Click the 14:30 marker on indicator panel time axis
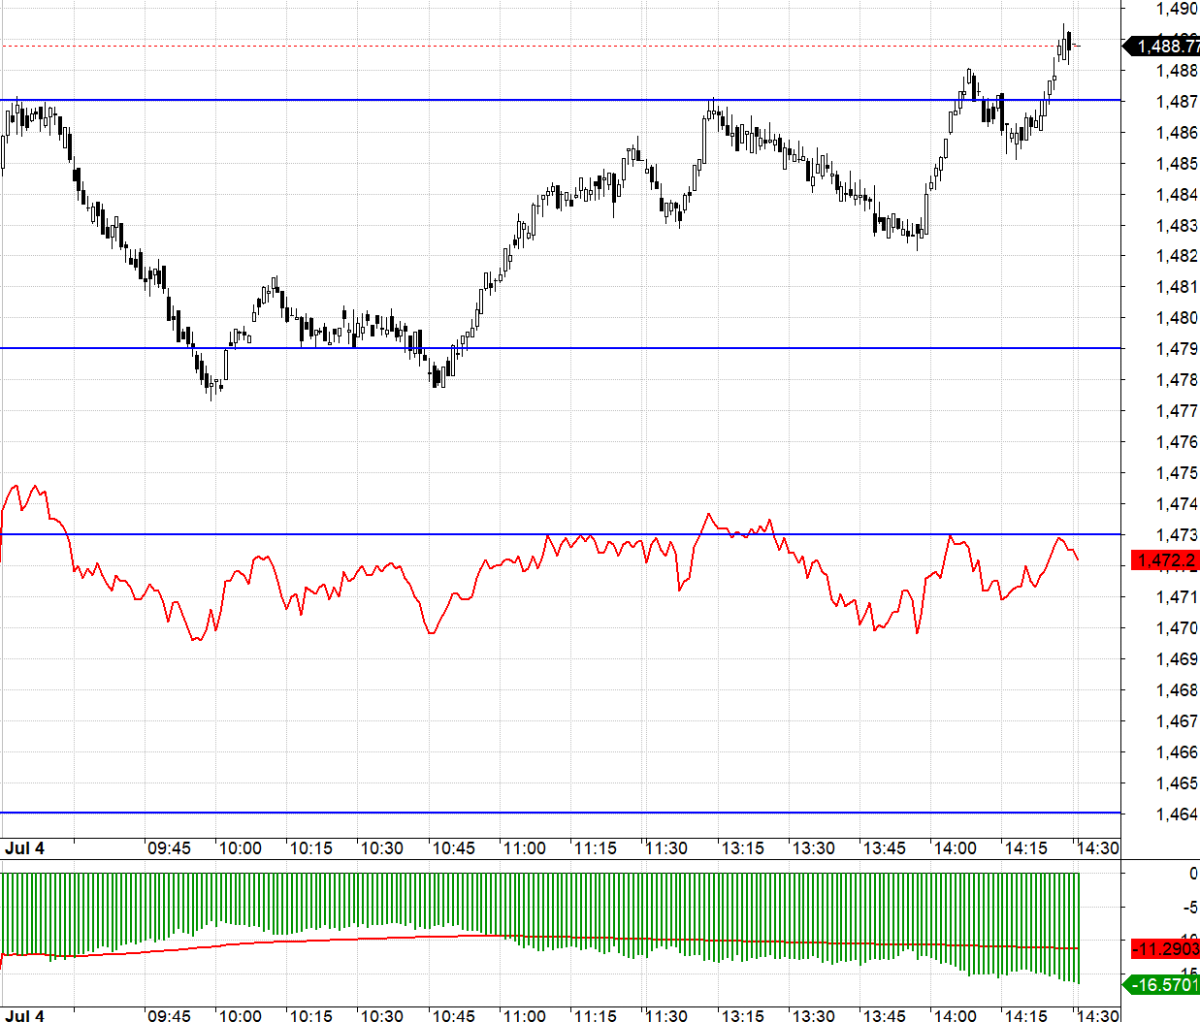This screenshot has height=1022, width=1200. (1097, 1015)
